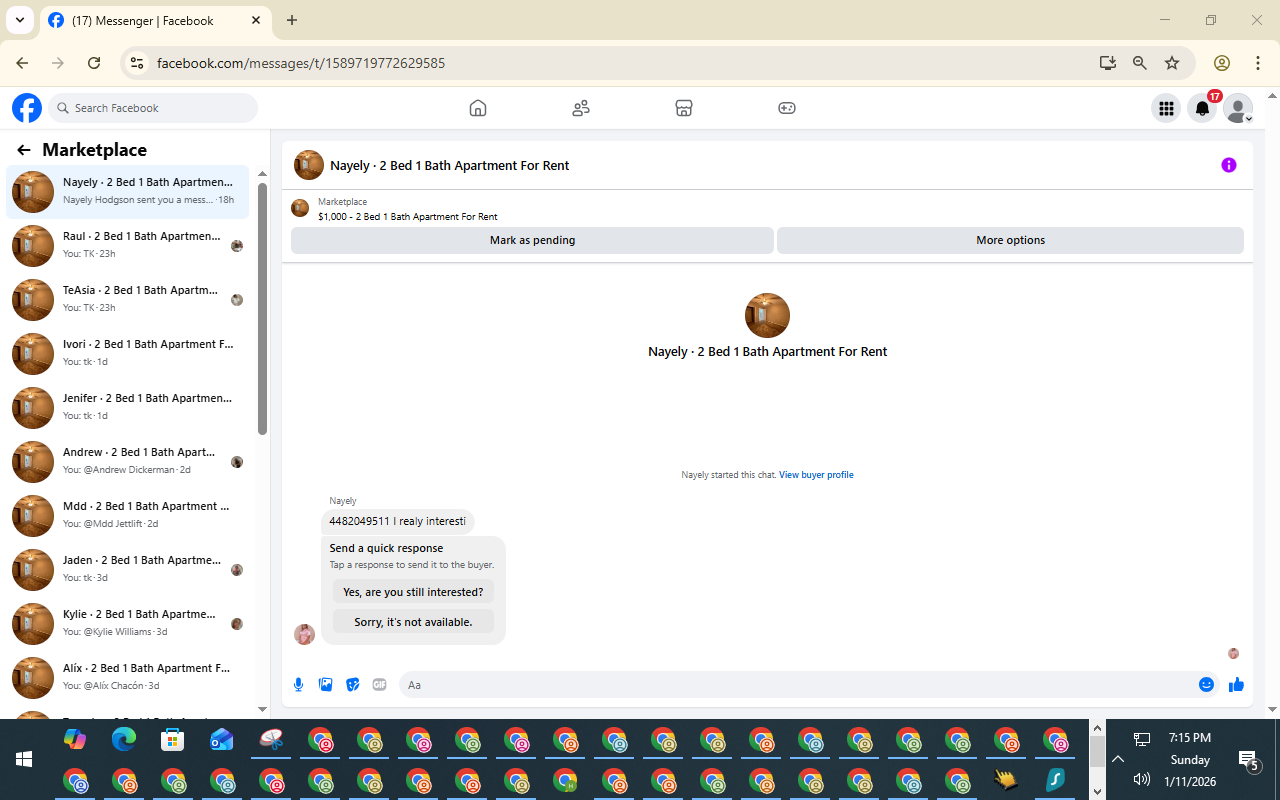Viewport: 1280px width, 800px height.
Task: Open the Windows Start menu
Action: pos(24,759)
